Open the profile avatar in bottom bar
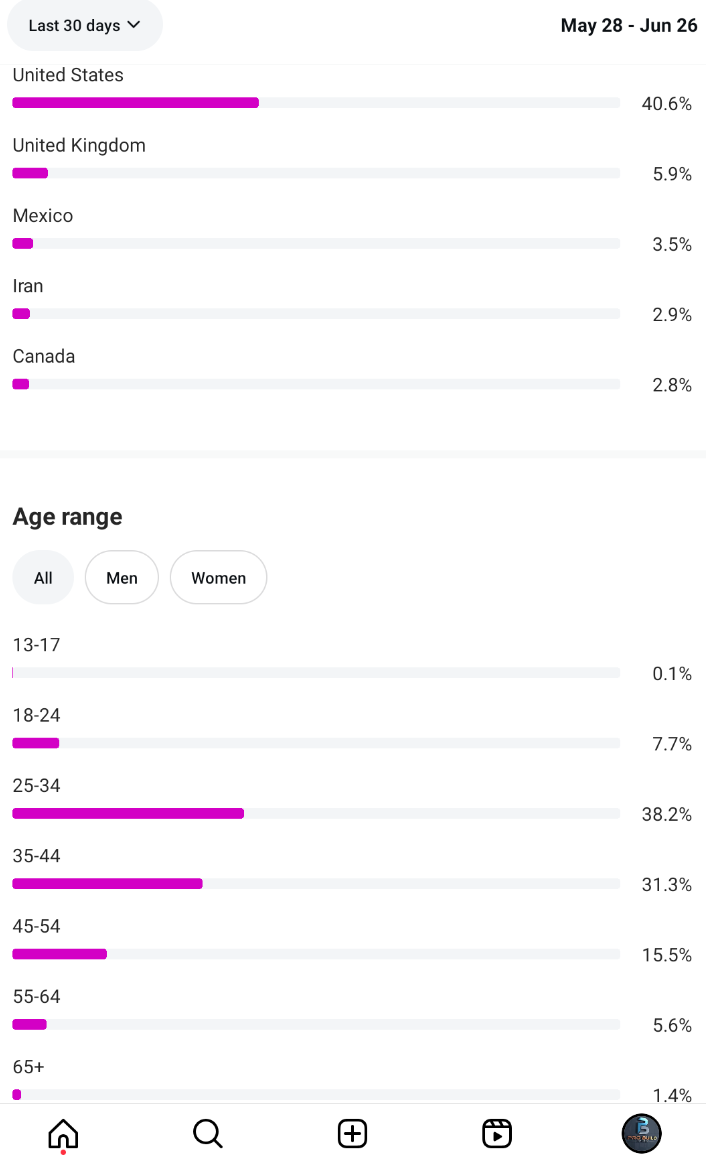This screenshot has height=1155, width=706. point(641,1134)
